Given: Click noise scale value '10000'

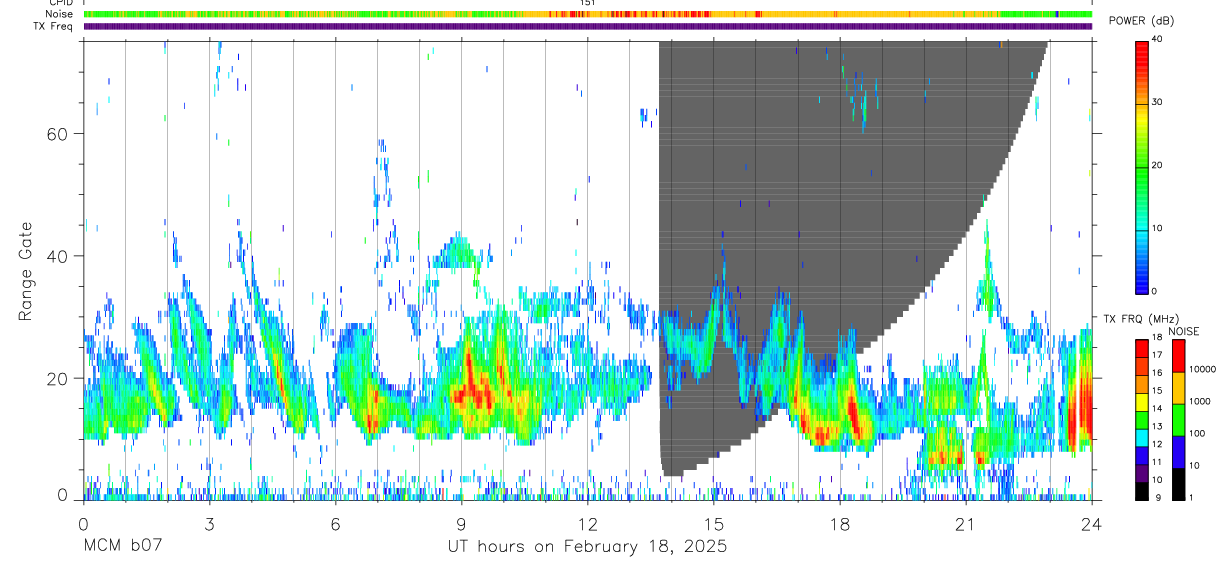Looking at the screenshot, I should [1203, 369].
